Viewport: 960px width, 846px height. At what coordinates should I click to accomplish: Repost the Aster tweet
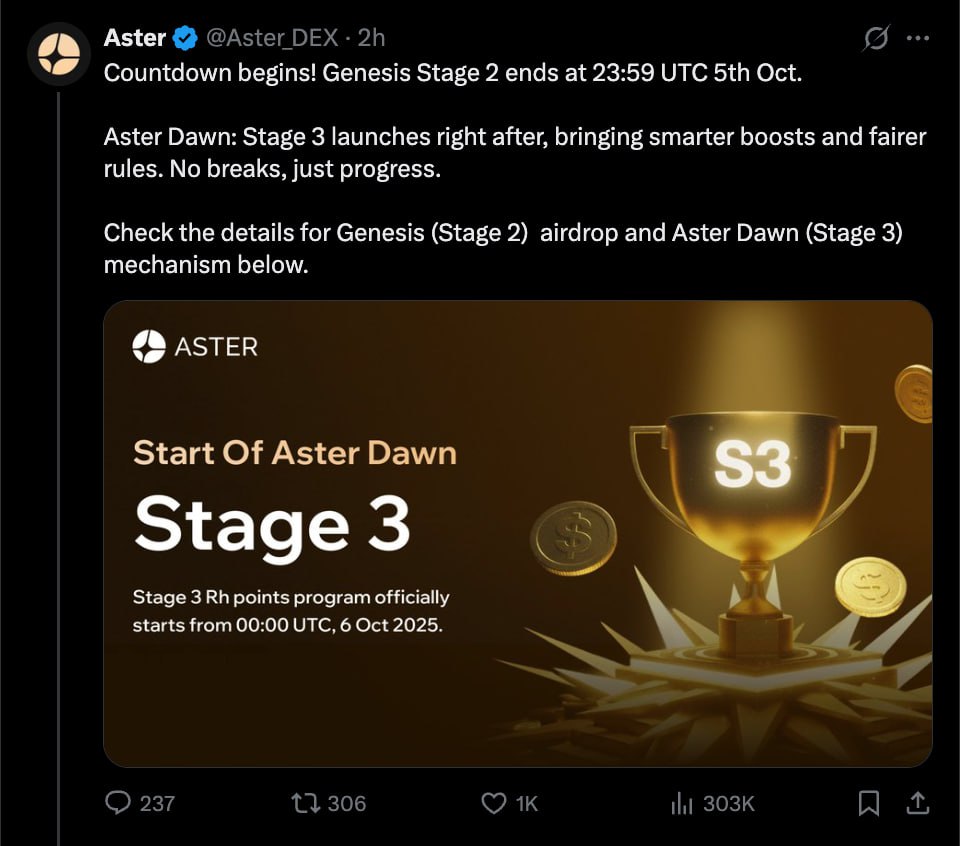pyautogui.click(x=303, y=802)
